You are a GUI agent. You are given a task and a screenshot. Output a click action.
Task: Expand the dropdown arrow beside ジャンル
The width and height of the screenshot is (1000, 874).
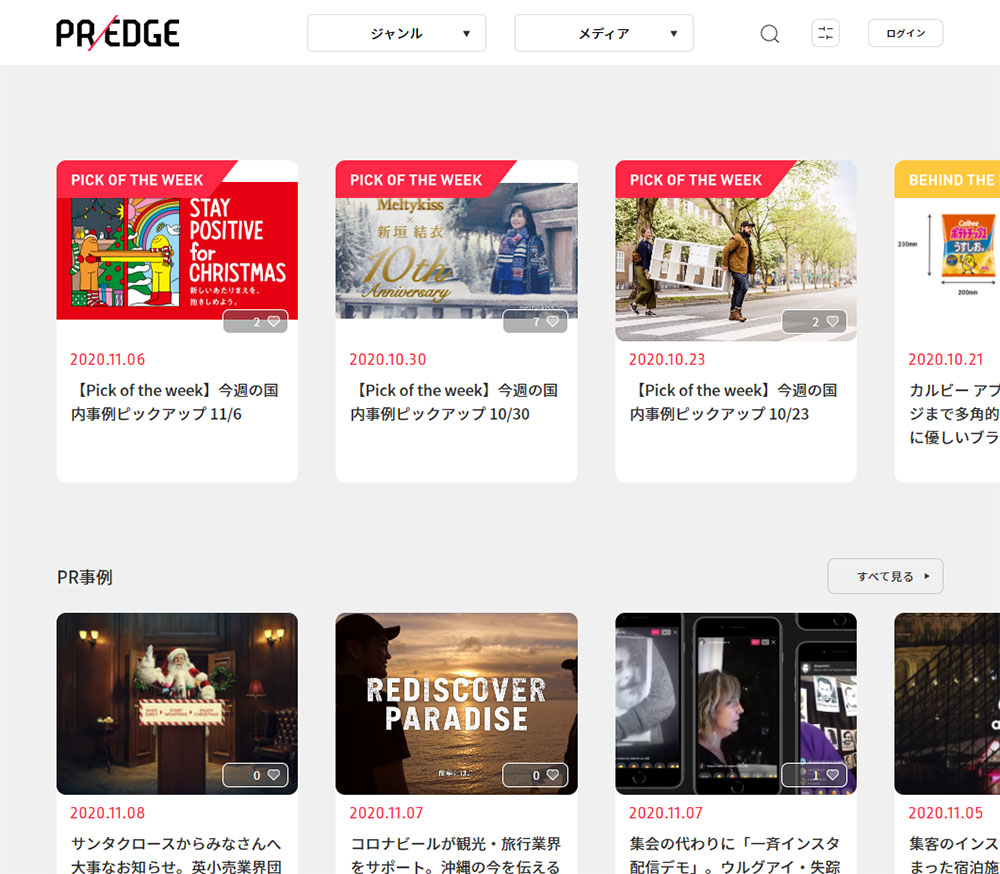[x=466, y=33]
